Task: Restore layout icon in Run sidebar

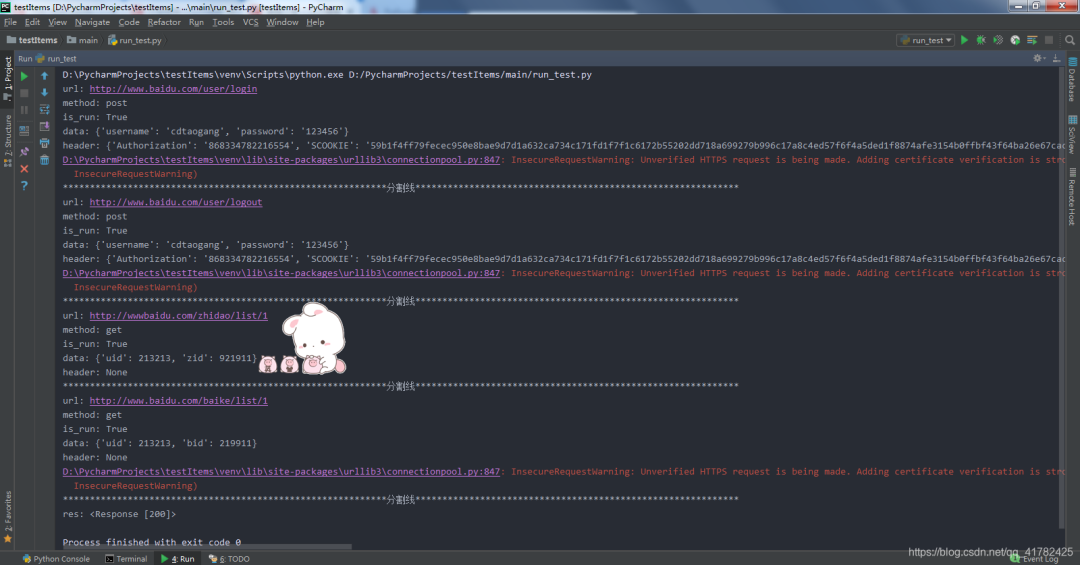Action: point(24,131)
